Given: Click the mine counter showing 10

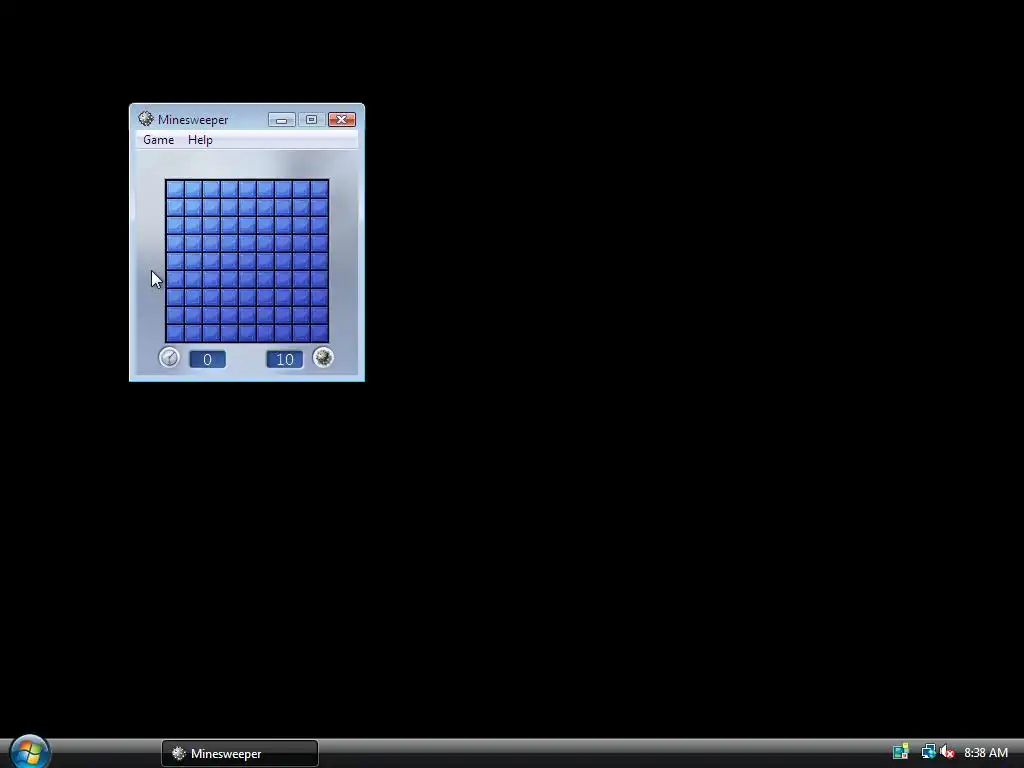Looking at the screenshot, I should (x=285, y=359).
